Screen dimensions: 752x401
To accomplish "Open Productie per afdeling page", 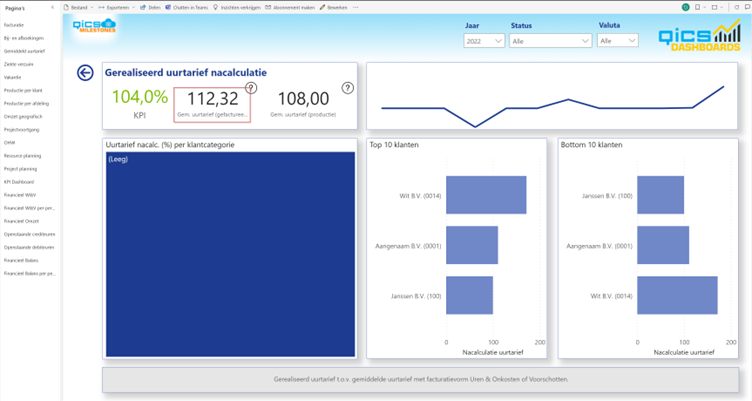I will [x=26, y=104].
